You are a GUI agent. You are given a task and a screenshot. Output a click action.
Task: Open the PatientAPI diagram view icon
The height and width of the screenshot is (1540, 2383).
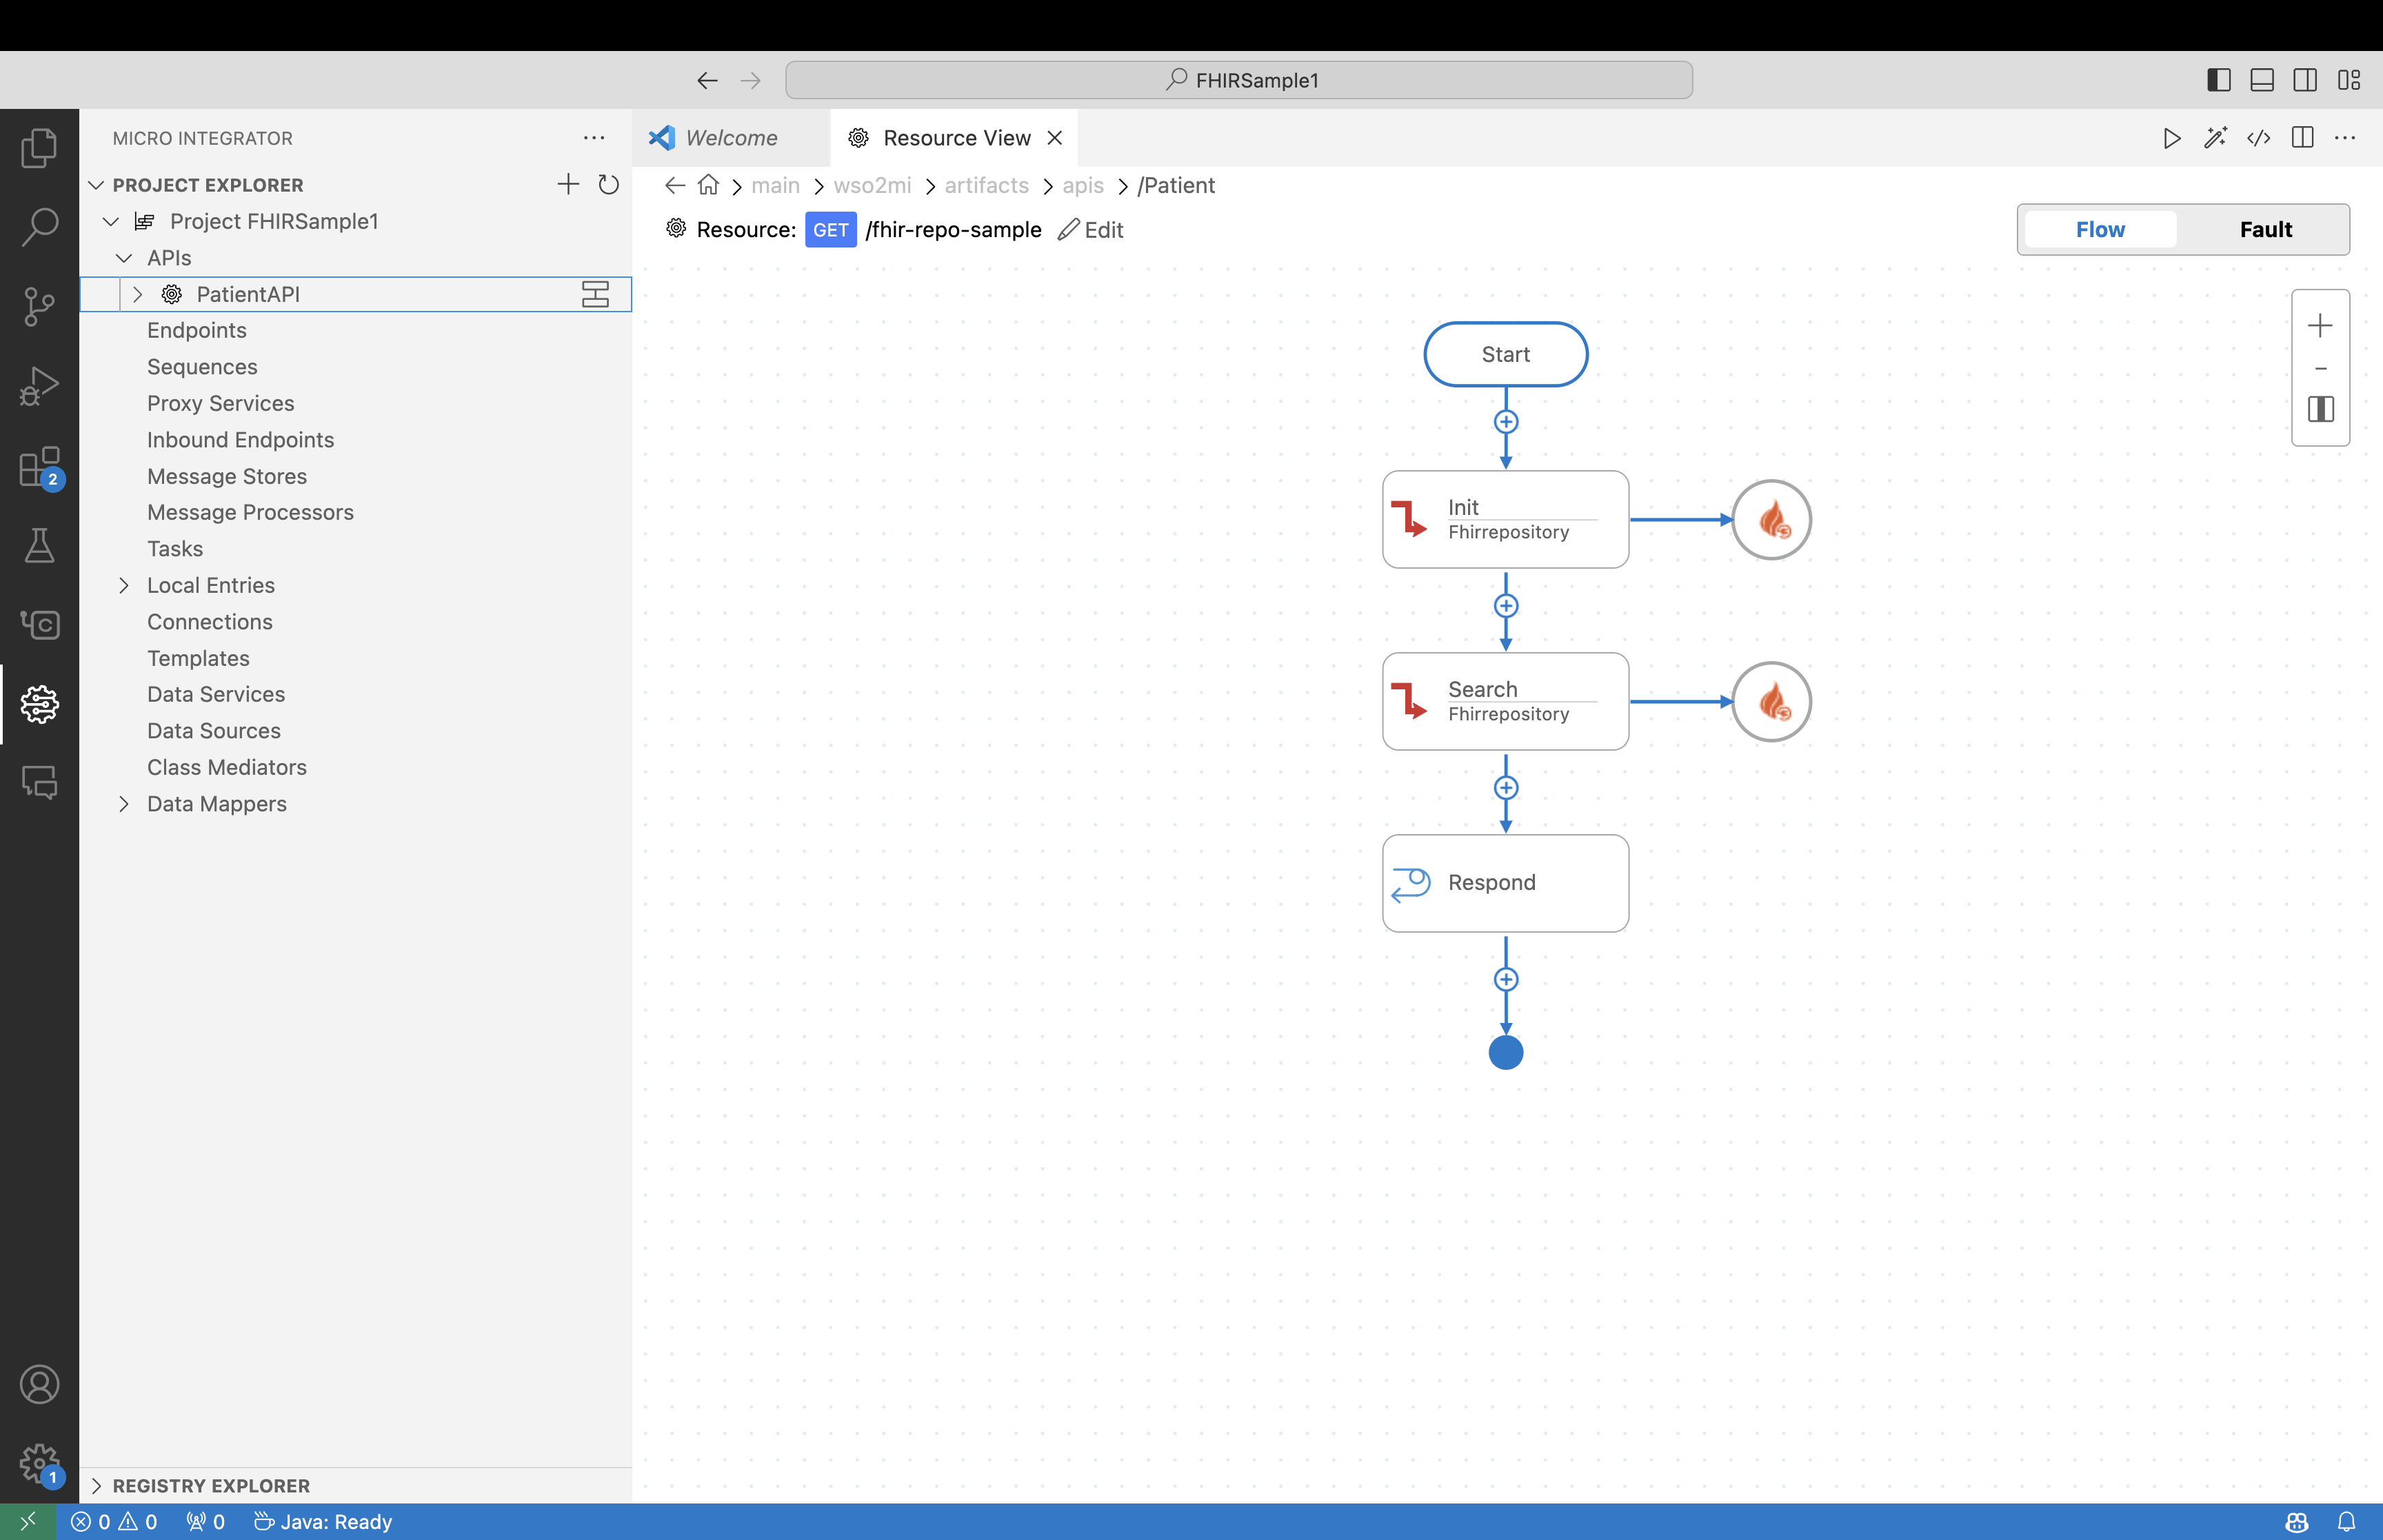pyautogui.click(x=595, y=294)
